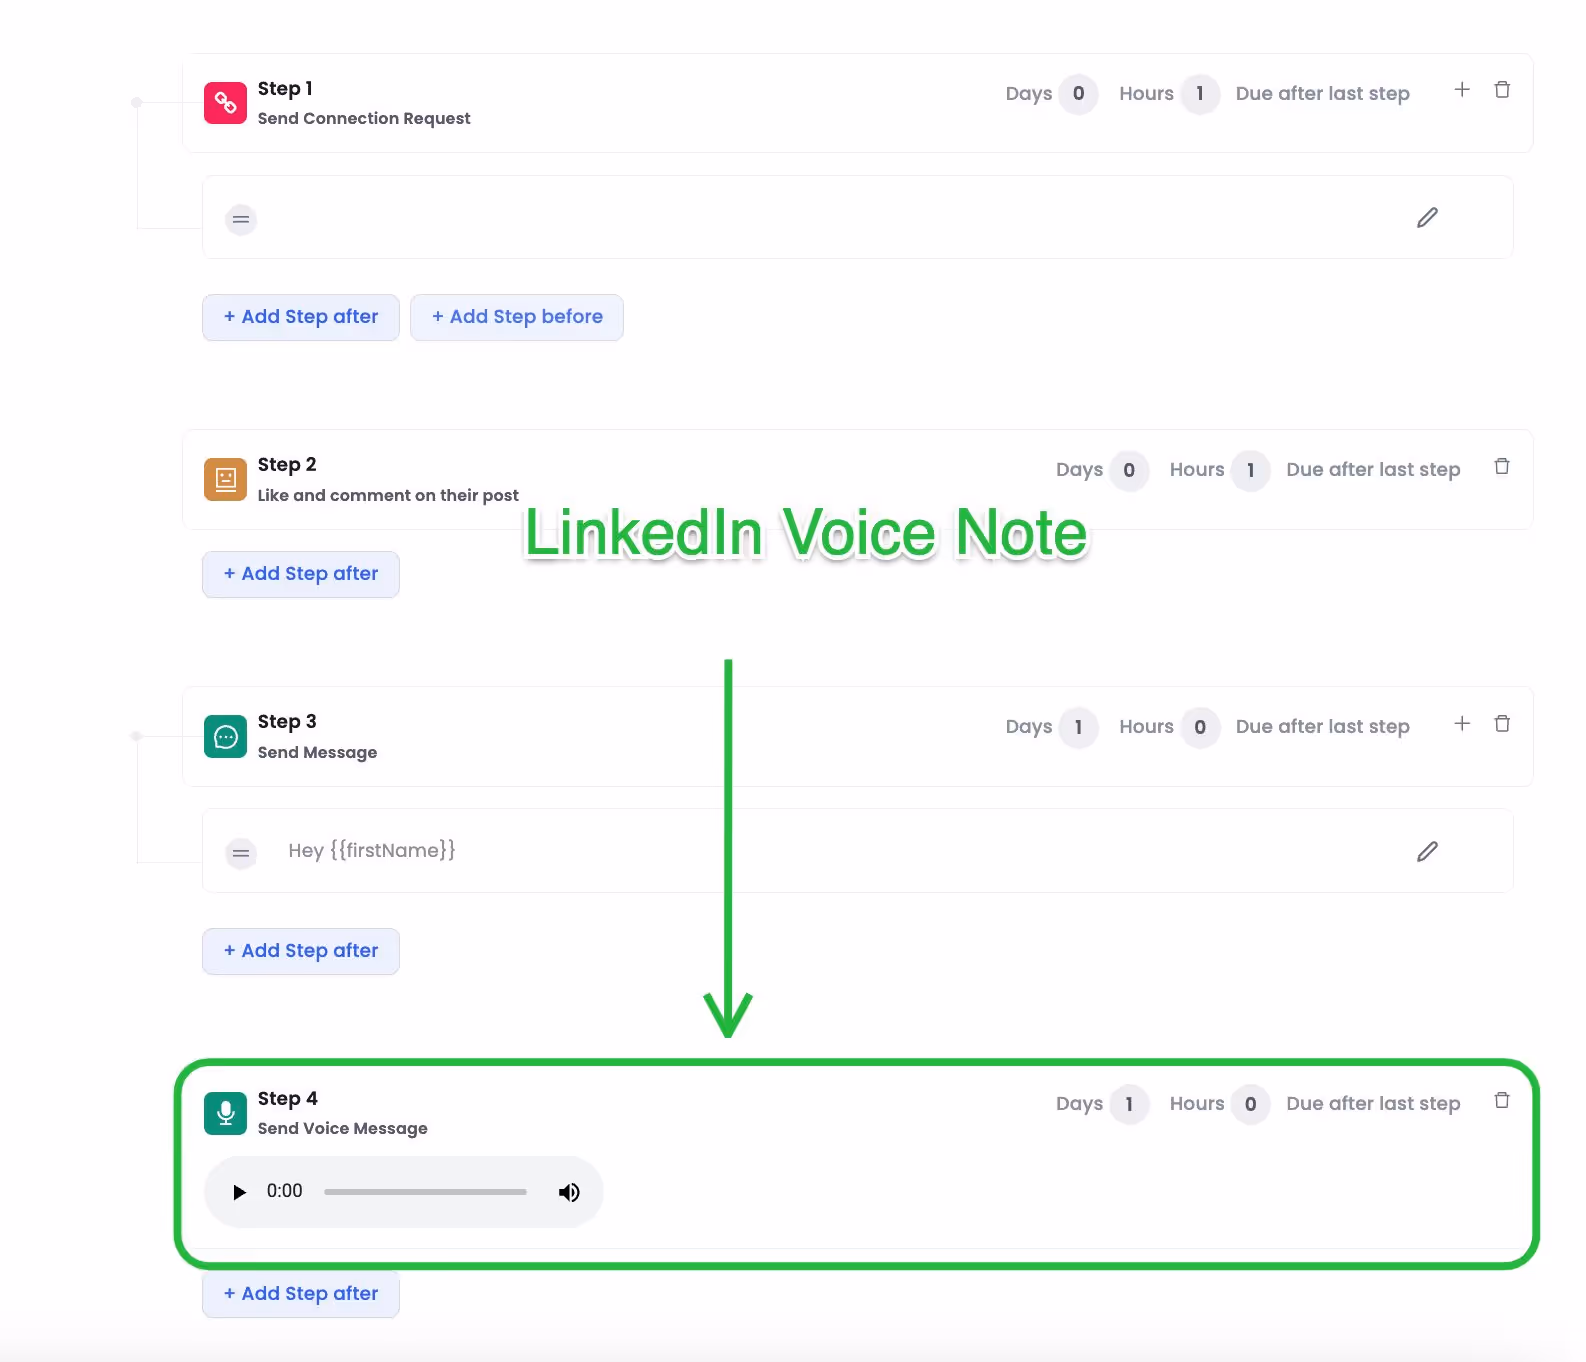Set the Hours value for Step 1
The height and width of the screenshot is (1362, 1586).
[x=1200, y=94]
